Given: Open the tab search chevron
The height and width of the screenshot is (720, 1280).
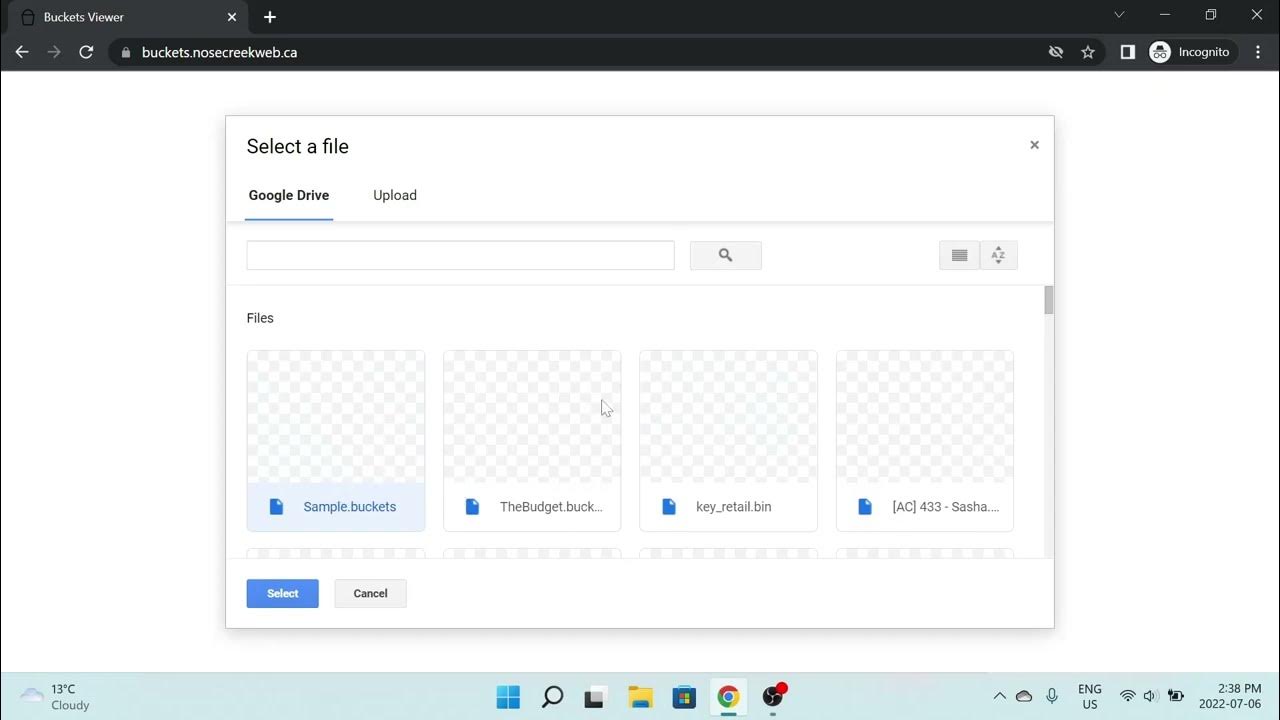Looking at the screenshot, I should [1119, 15].
